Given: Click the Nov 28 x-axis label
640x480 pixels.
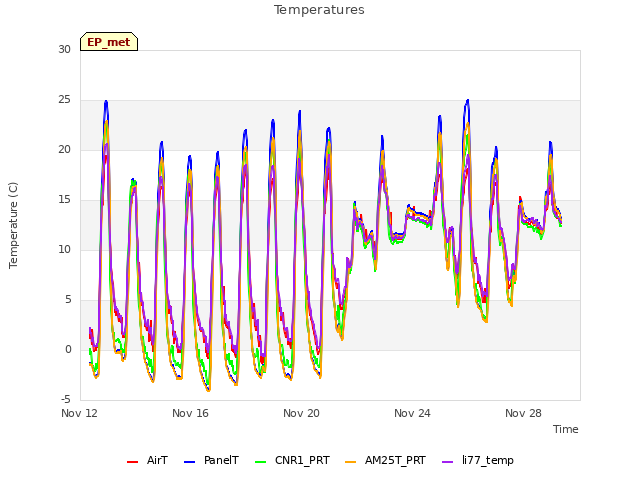Looking at the screenshot, I should click(x=523, y=413).
